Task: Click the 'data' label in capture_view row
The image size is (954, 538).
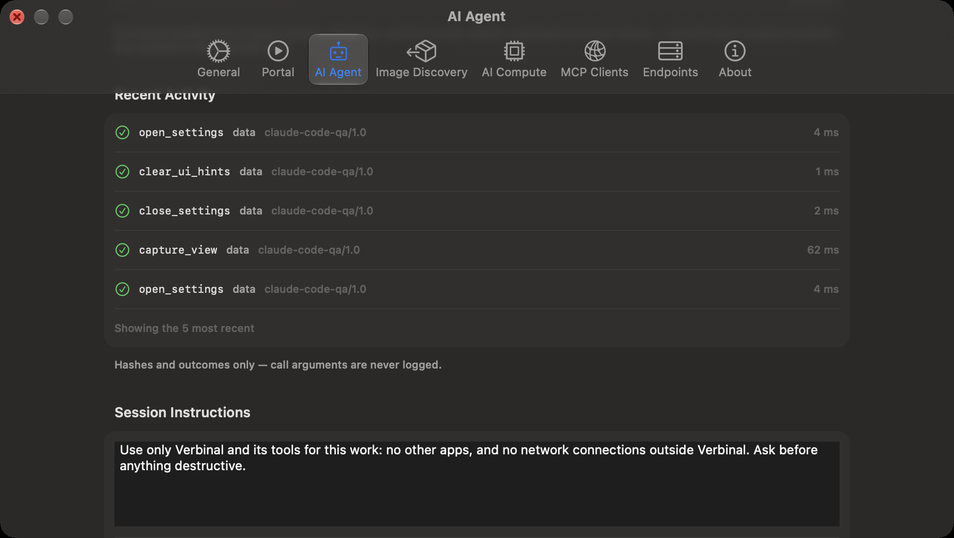Action: coord(238,250)
